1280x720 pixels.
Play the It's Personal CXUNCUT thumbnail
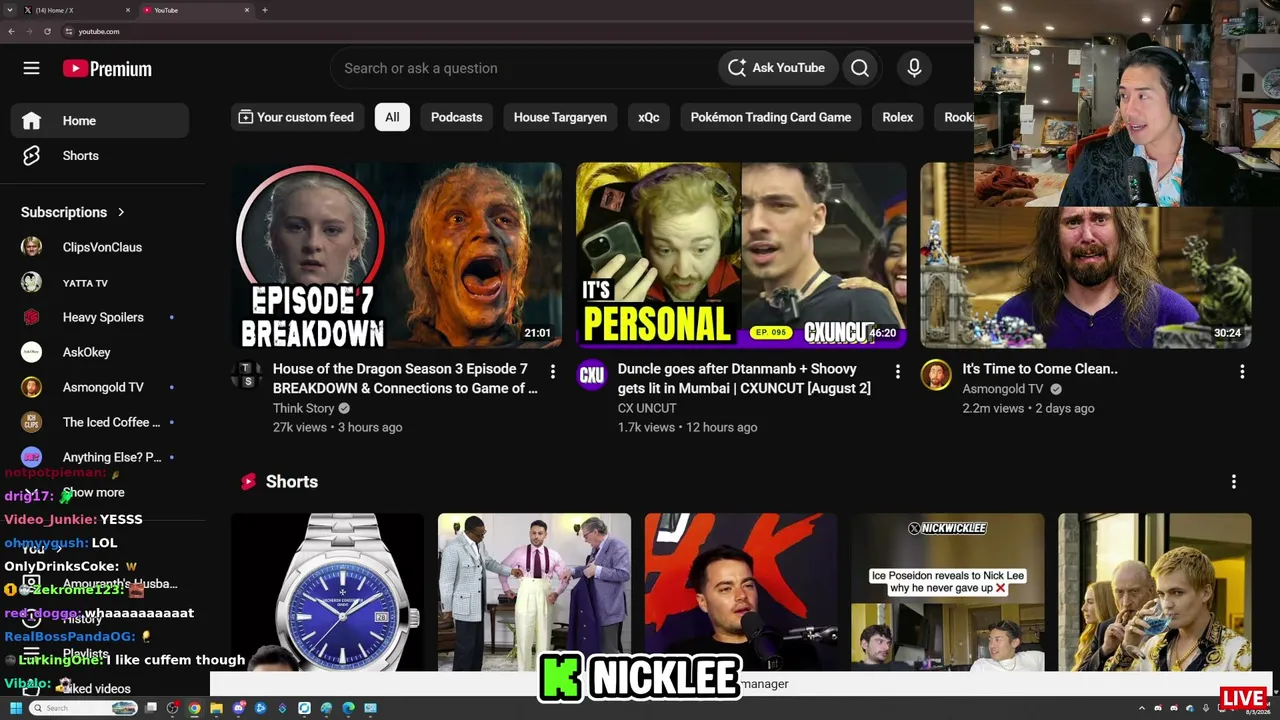coord(741,255)
